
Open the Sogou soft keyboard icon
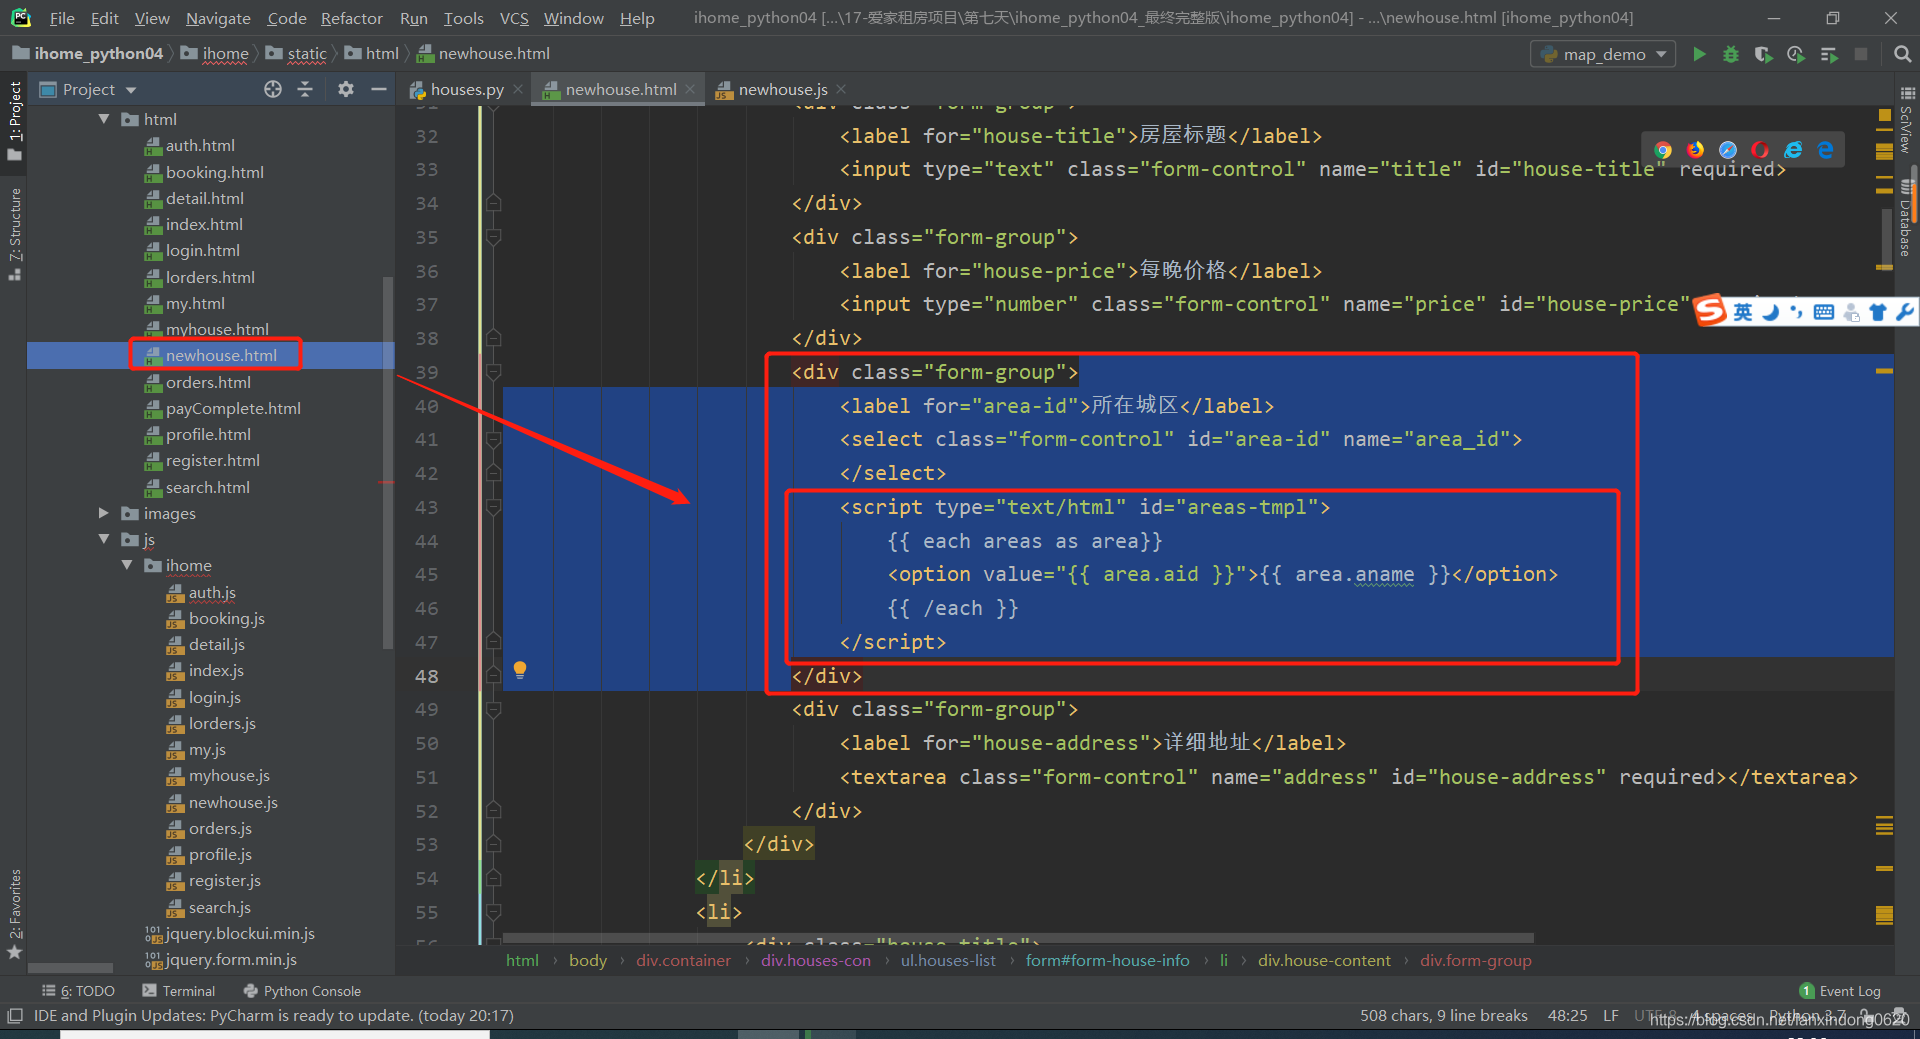1824,312
